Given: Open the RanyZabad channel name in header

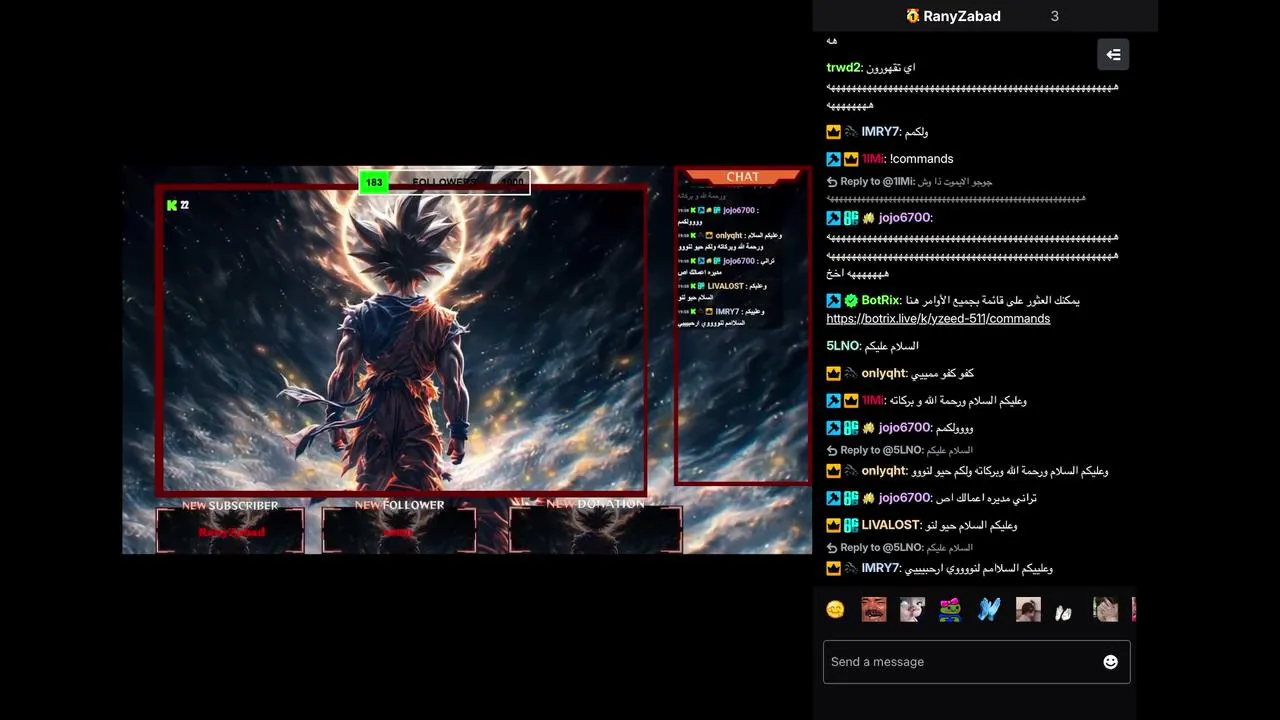Looking at the screenshot, I should pyautogui.click(x=962, y=16).
